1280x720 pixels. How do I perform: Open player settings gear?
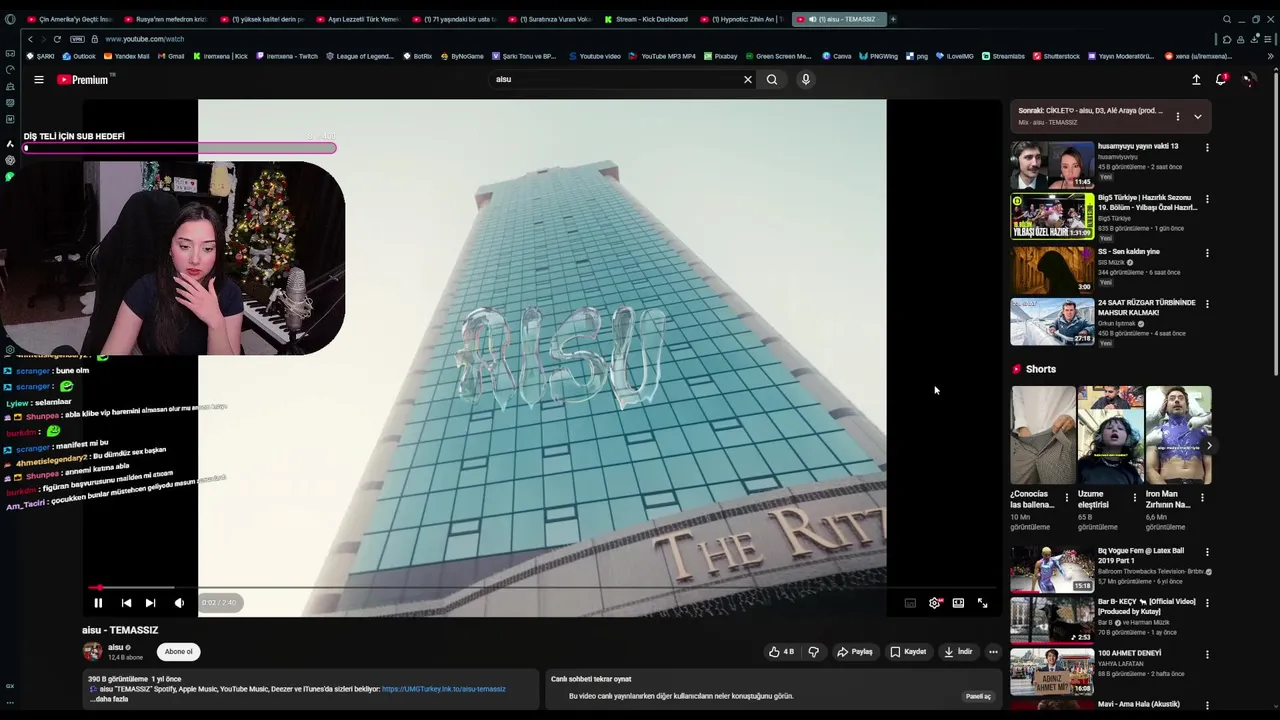(x=935, y=603)
